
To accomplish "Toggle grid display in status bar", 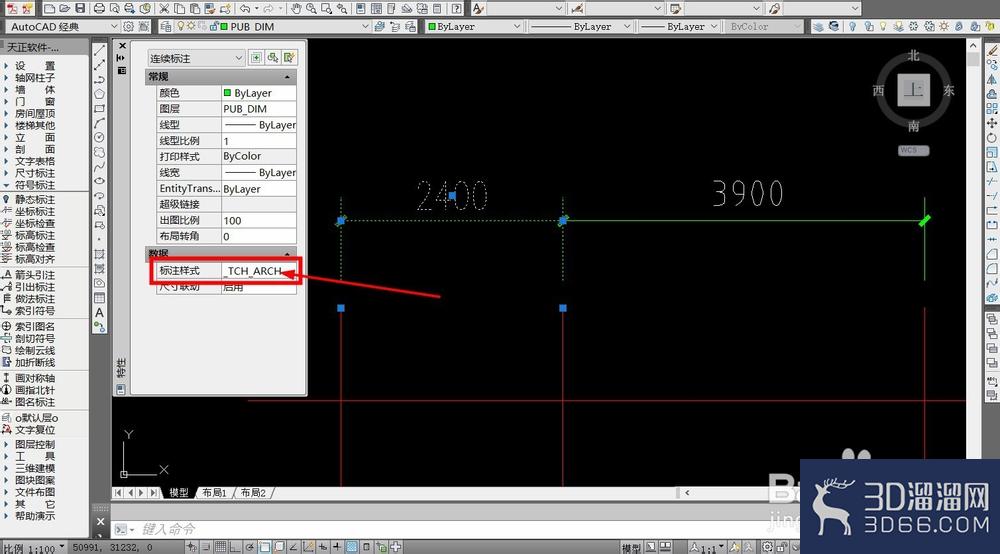I will (220, 546).
